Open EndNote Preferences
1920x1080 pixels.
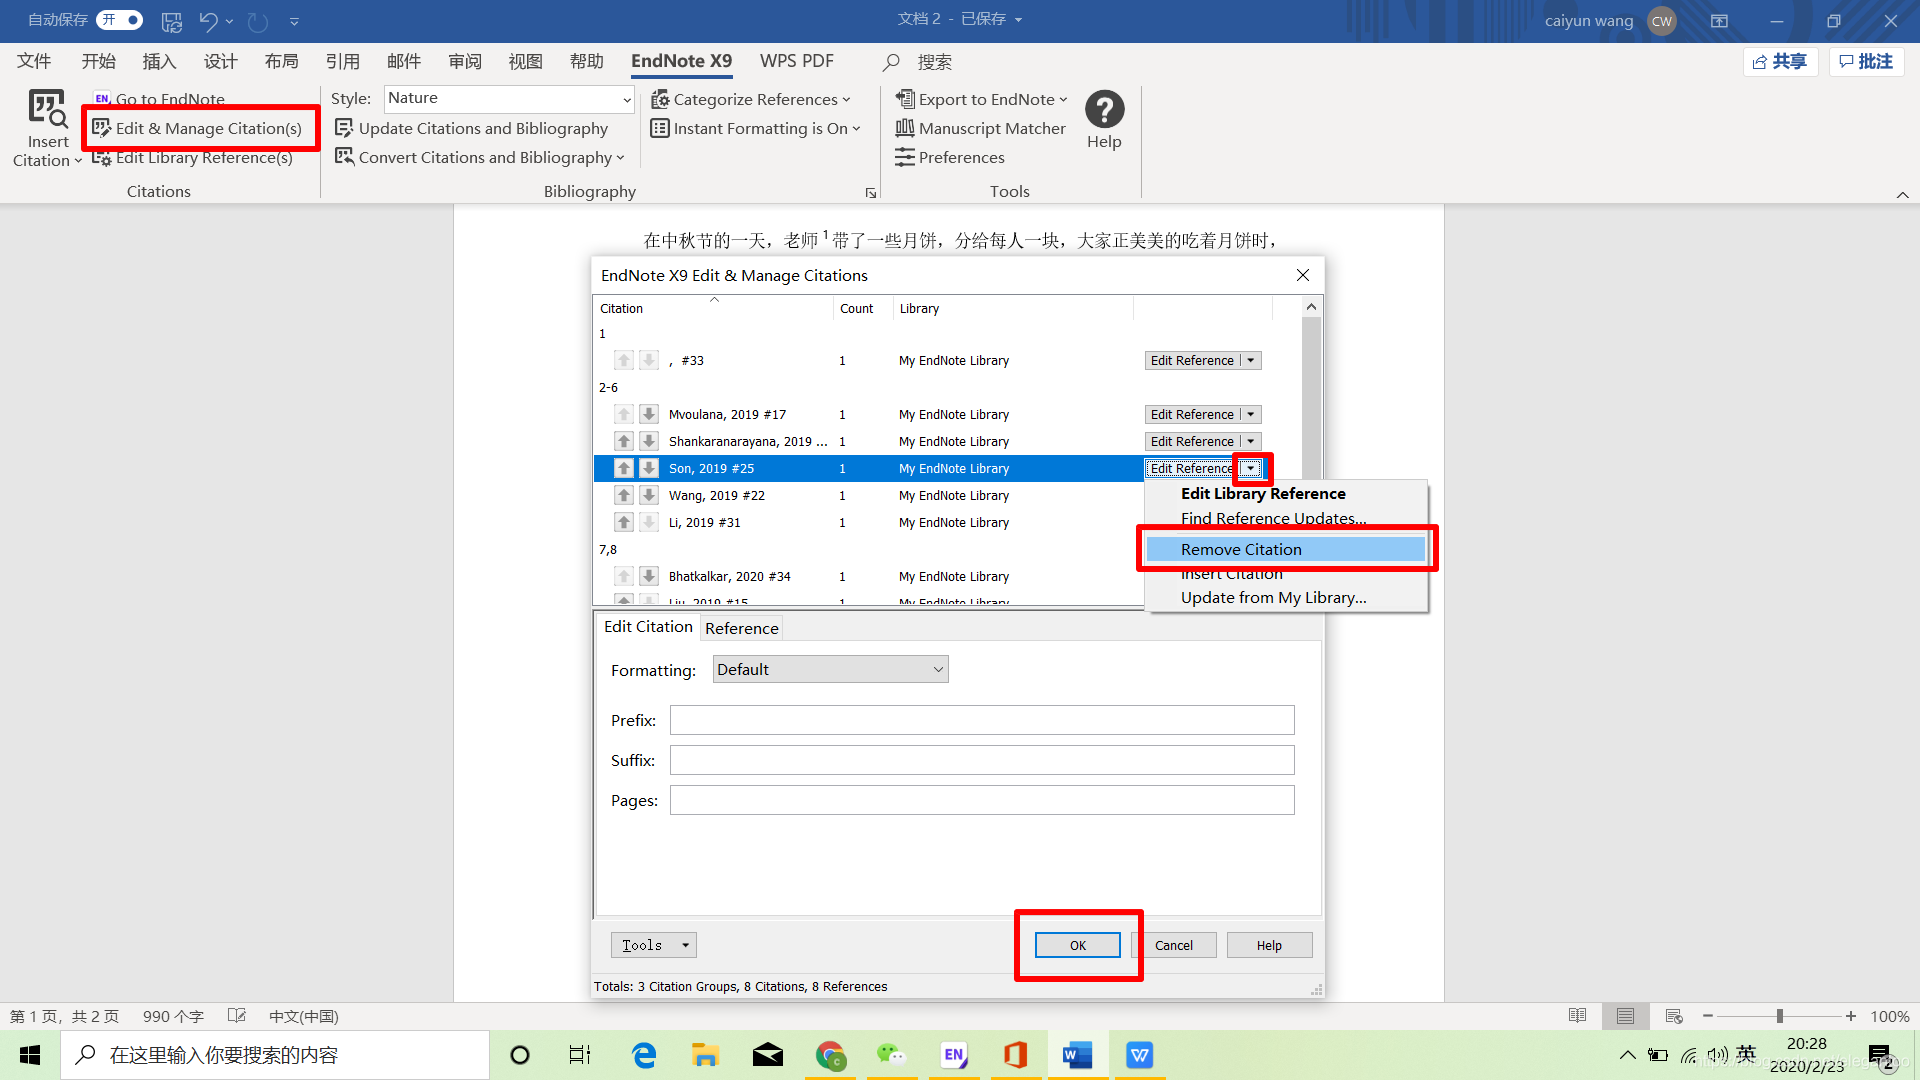949,157
